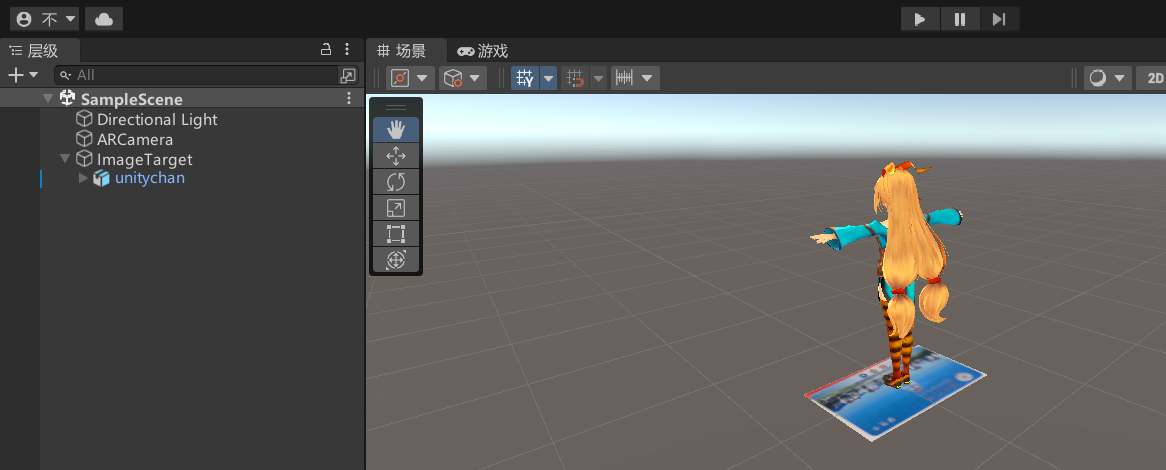Open SampleScene options menu

pyautogui.click(x=349, y=98)
